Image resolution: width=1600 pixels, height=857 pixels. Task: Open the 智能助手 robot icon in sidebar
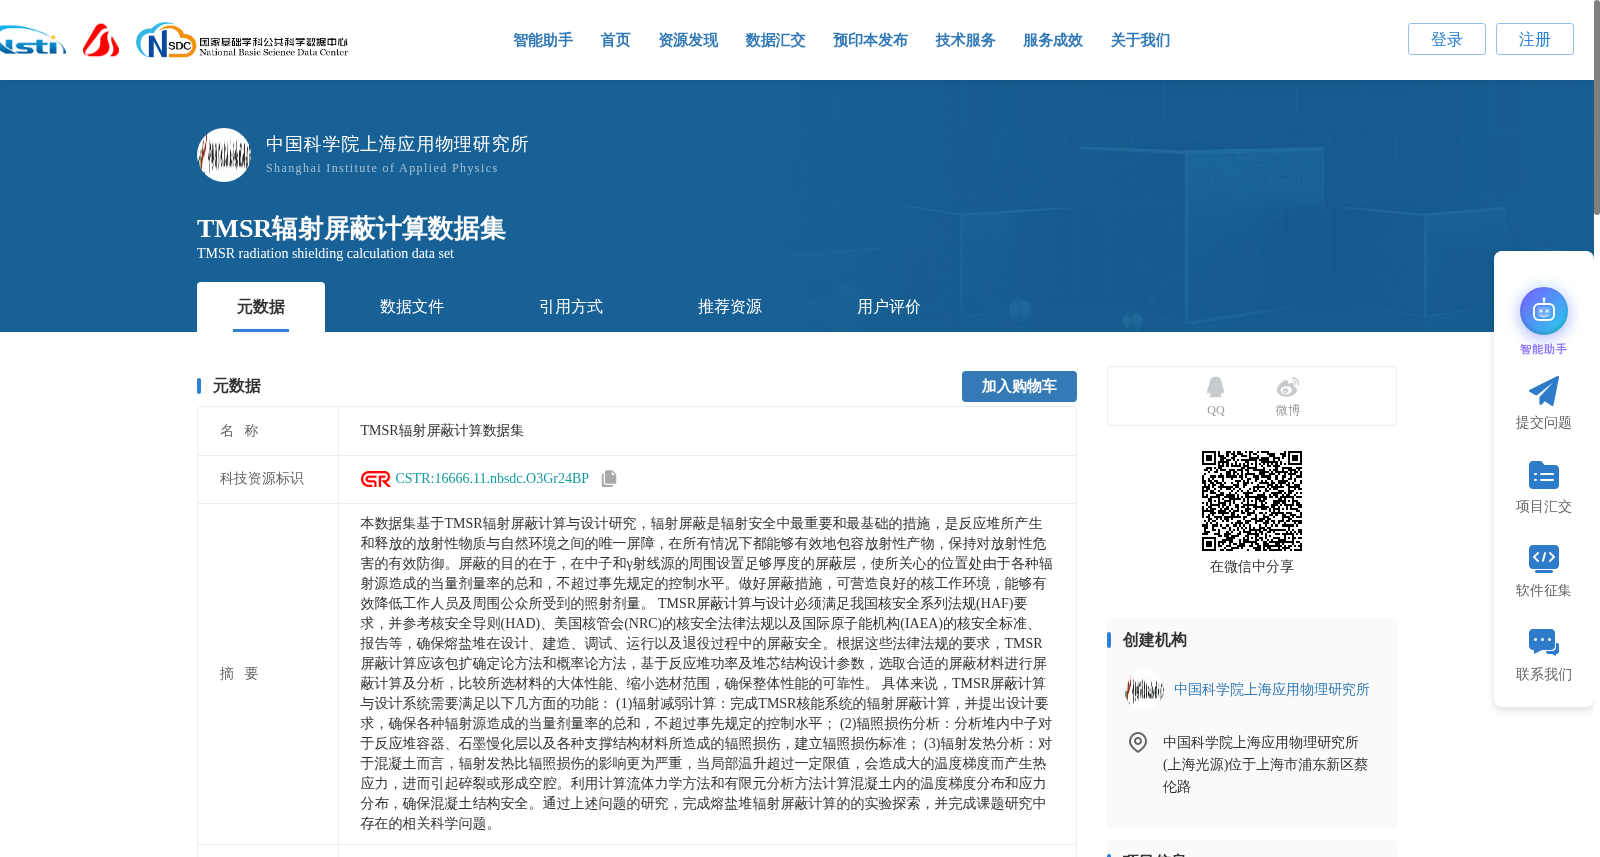[1543, 311]
